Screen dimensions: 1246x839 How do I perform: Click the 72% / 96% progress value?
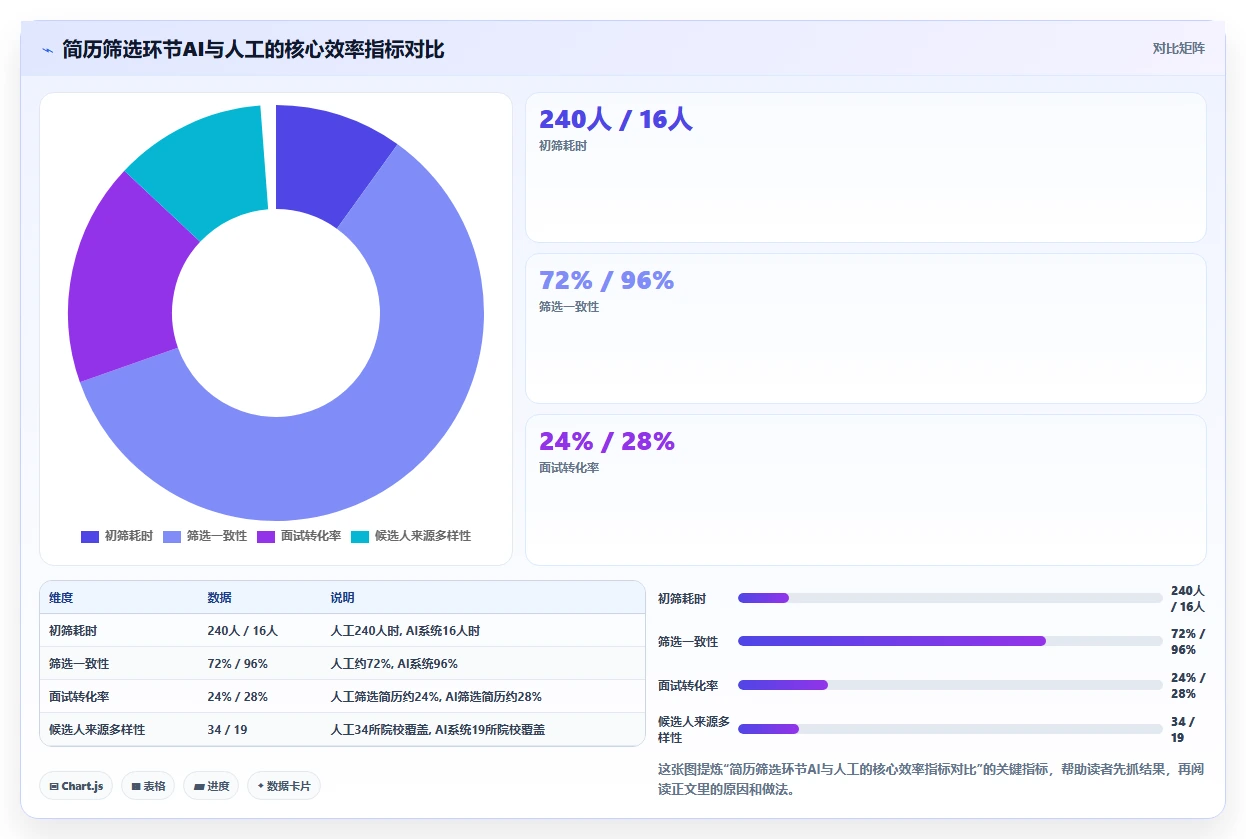1188,641
